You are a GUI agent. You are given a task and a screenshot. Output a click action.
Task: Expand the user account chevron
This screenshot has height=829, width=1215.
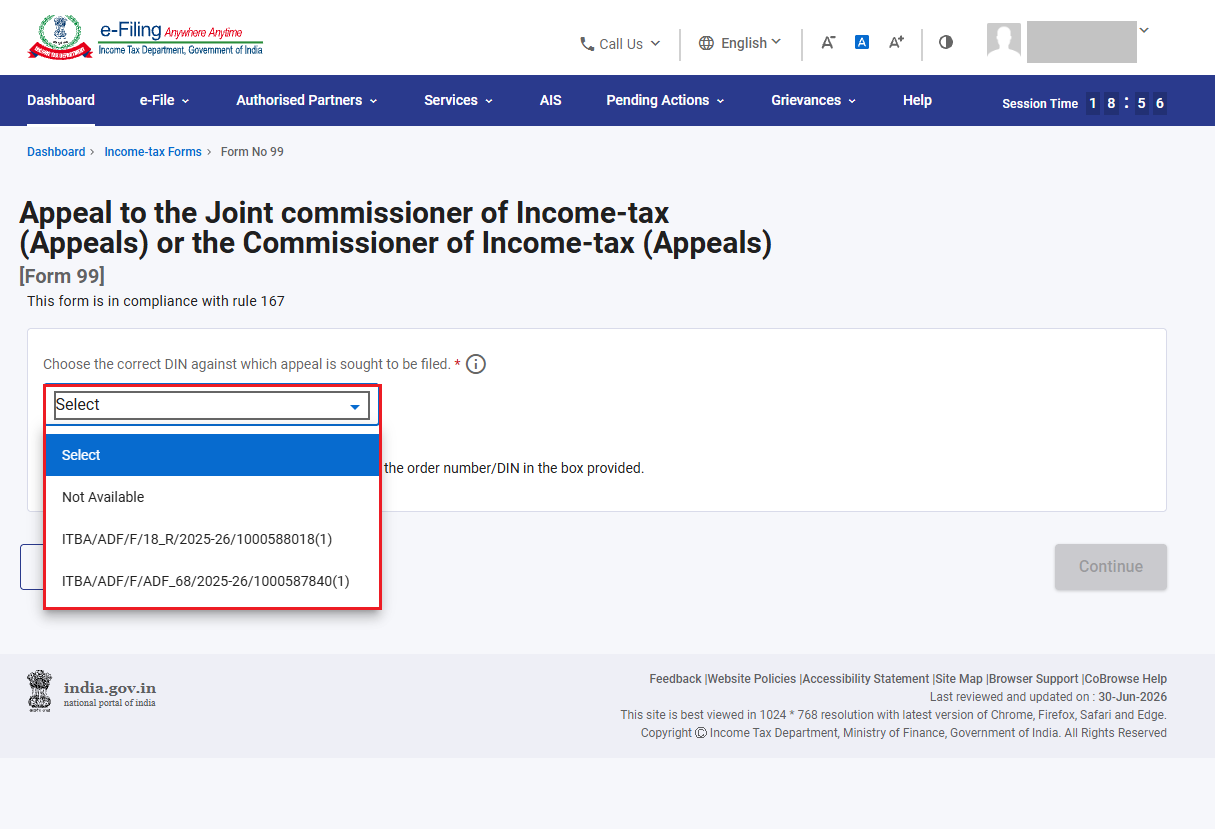click(1144, 30)
